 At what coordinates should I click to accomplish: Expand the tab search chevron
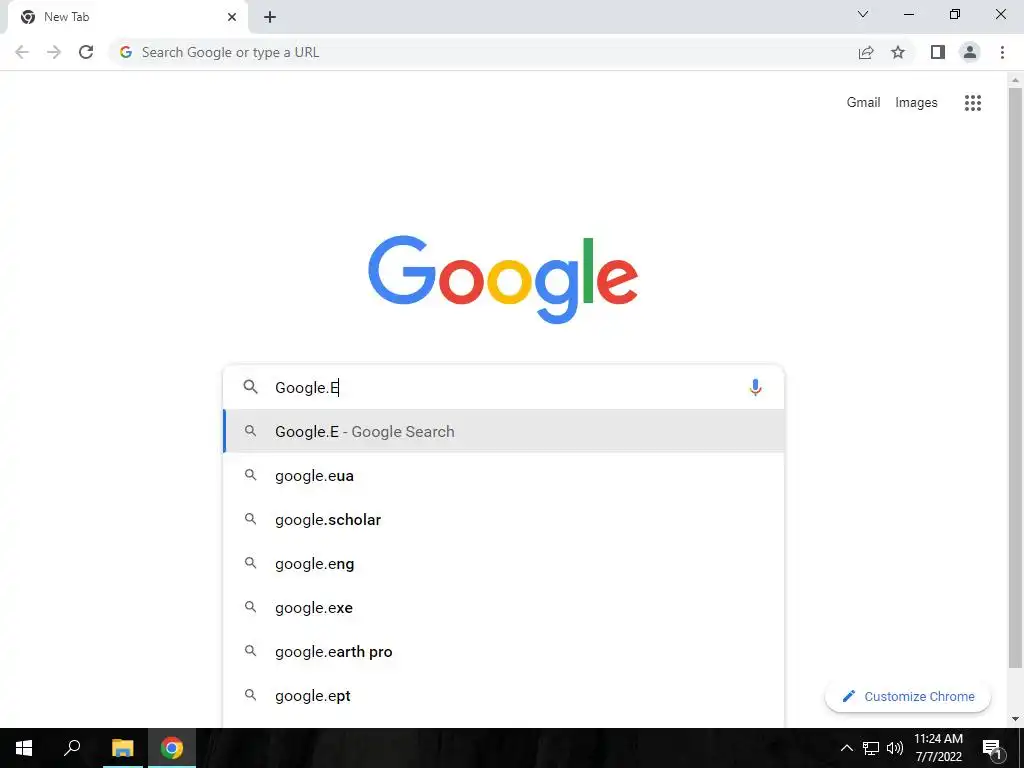[x=863, y=14]
